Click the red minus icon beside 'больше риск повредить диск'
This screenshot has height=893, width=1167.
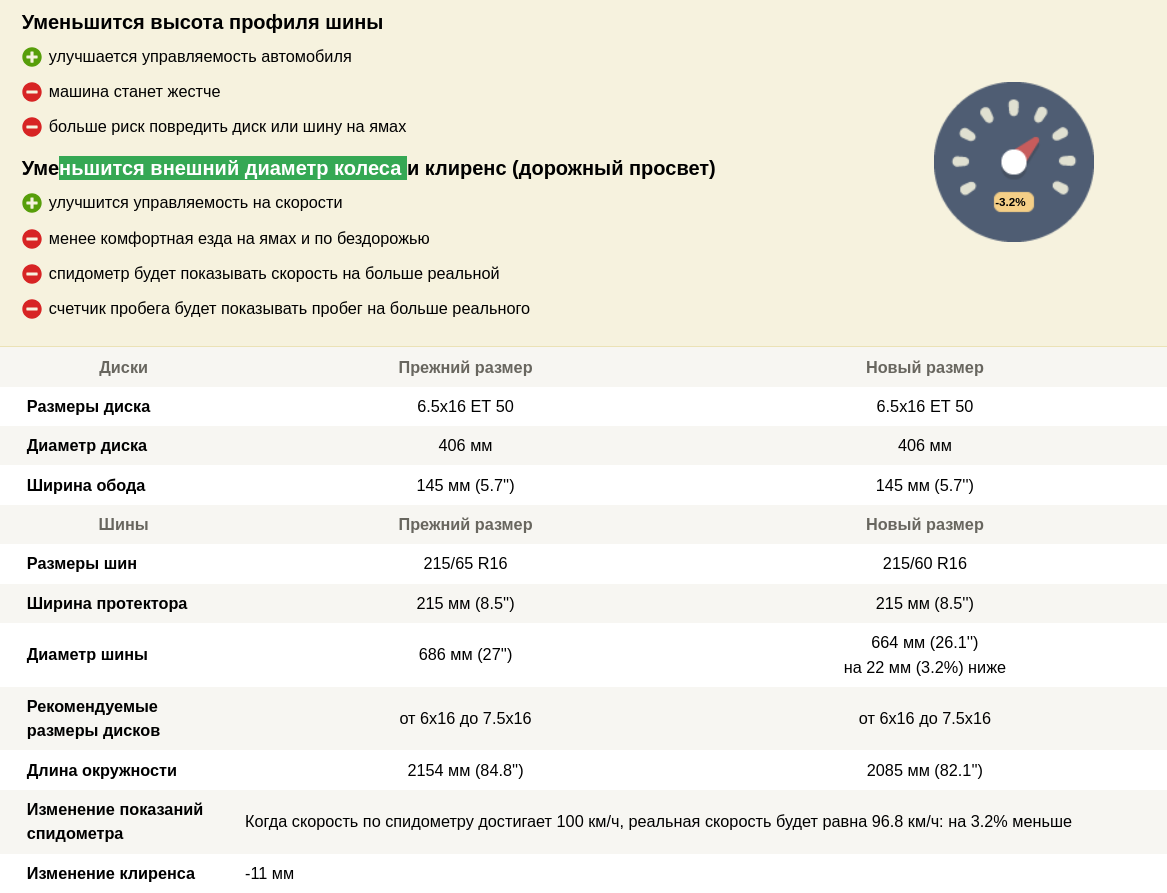pos(32,127)
